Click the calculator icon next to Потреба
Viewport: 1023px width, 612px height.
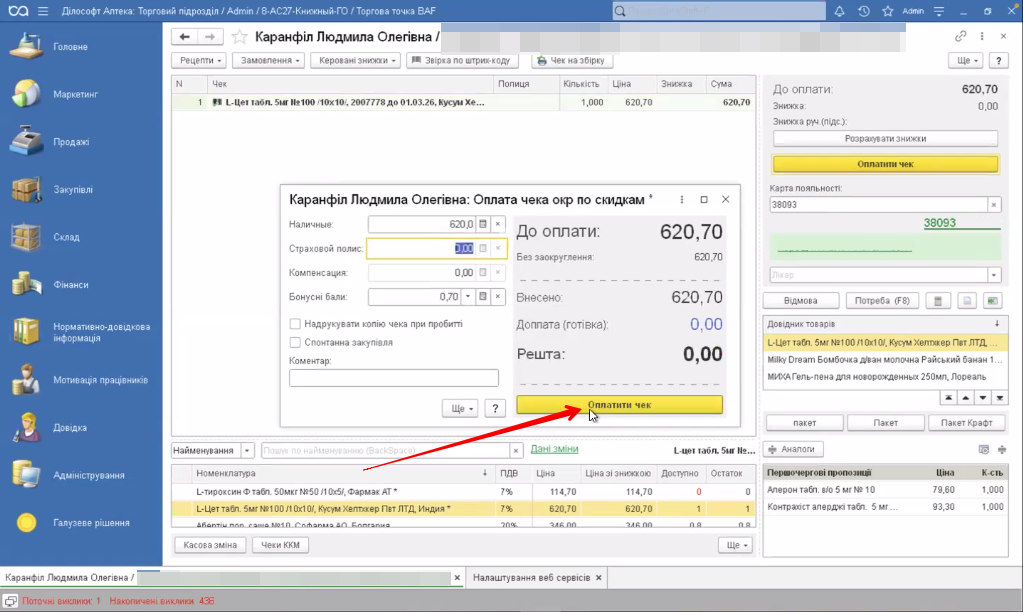coord(938,301)
